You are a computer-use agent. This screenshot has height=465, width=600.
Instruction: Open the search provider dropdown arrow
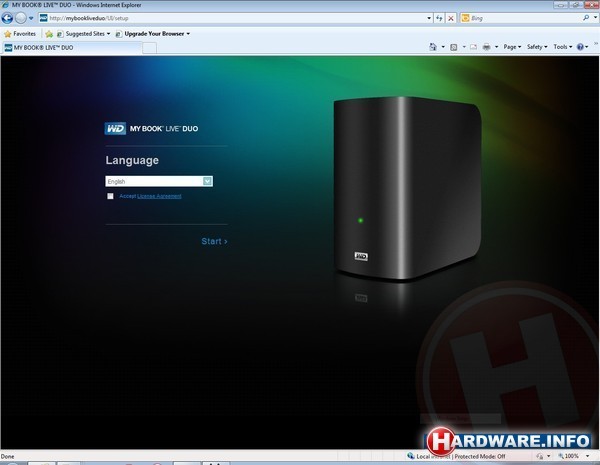(595, 18)
